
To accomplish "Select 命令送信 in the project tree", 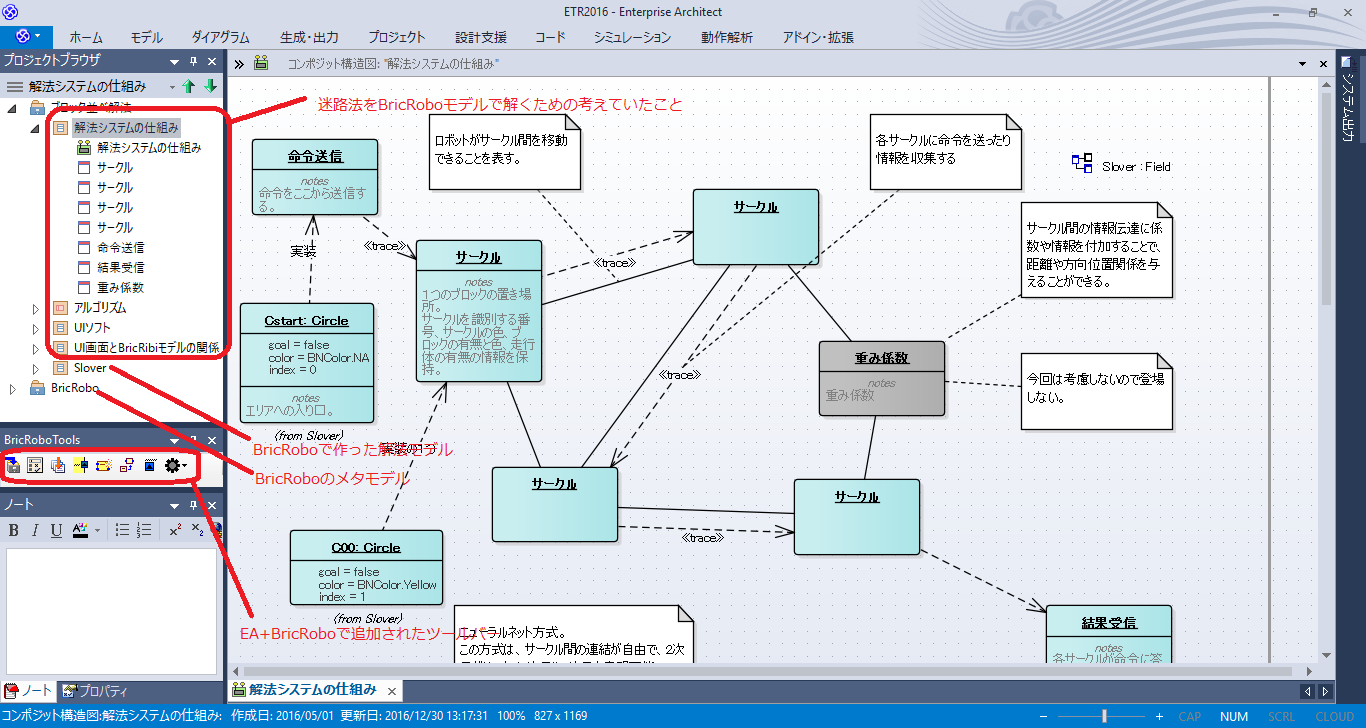I will coord(120,247).
